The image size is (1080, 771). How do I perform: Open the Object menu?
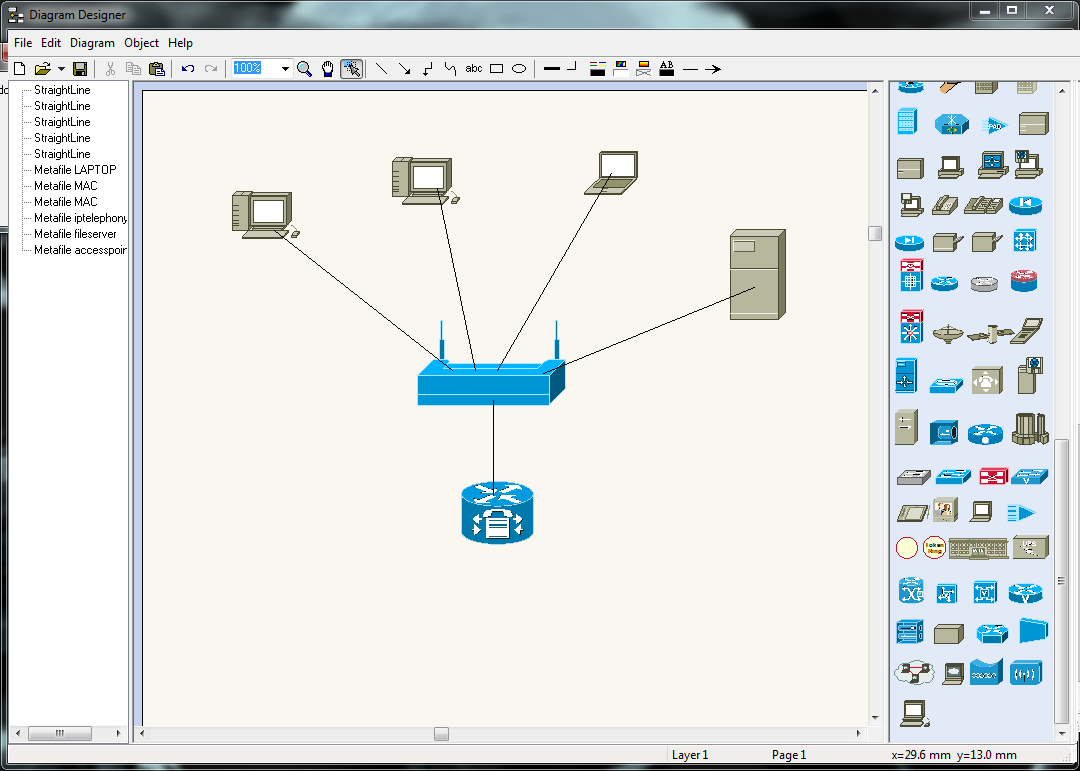click(141, 43)
